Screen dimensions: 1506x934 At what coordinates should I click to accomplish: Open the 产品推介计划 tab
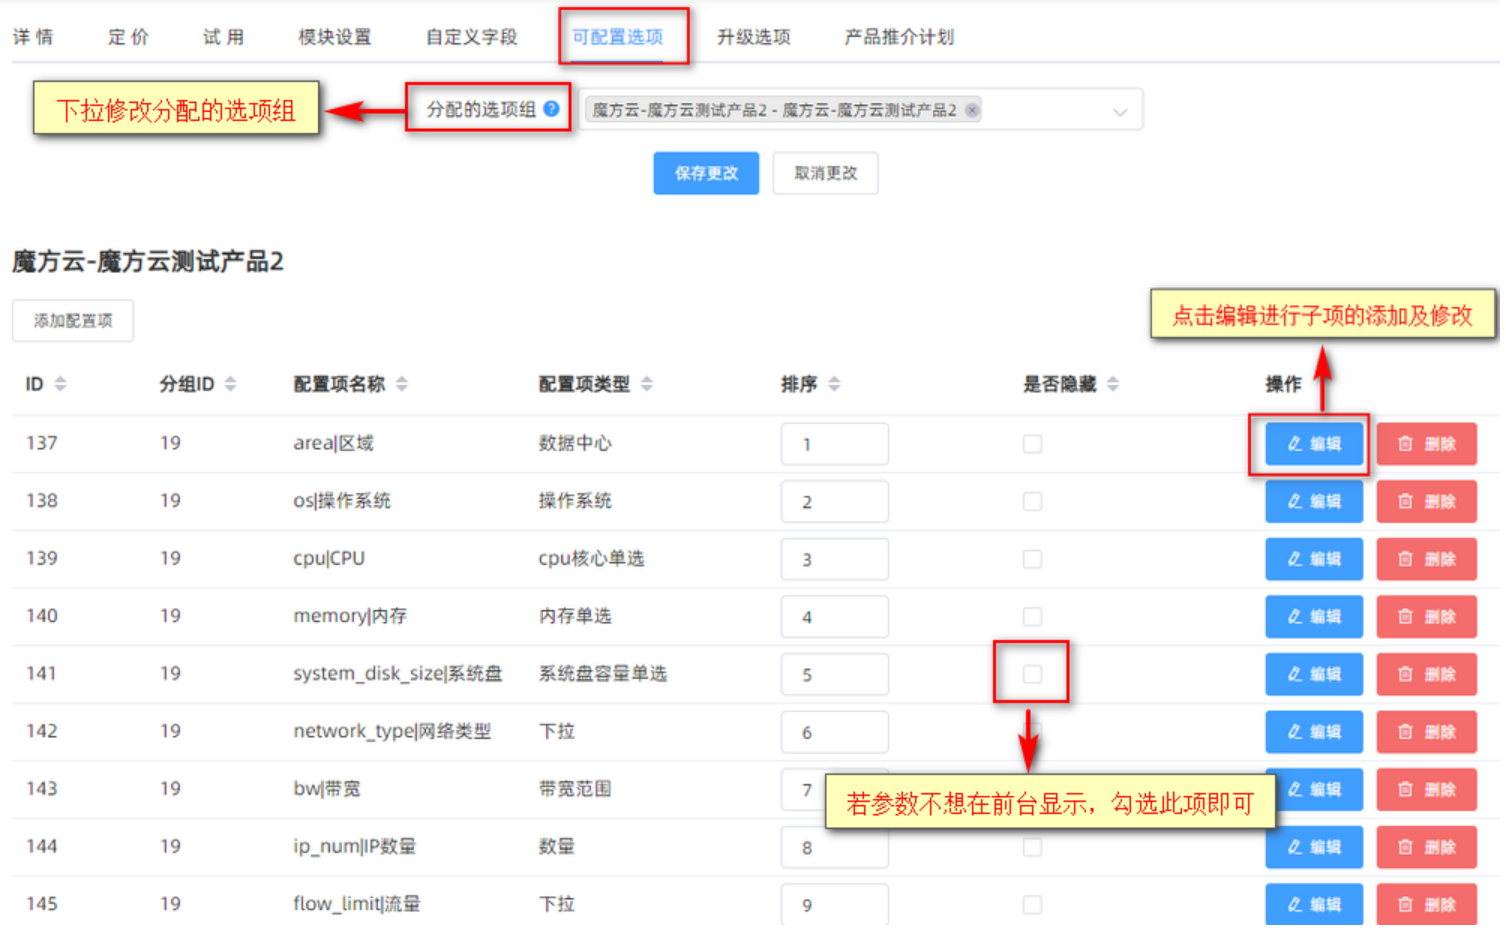pos(899,37)
